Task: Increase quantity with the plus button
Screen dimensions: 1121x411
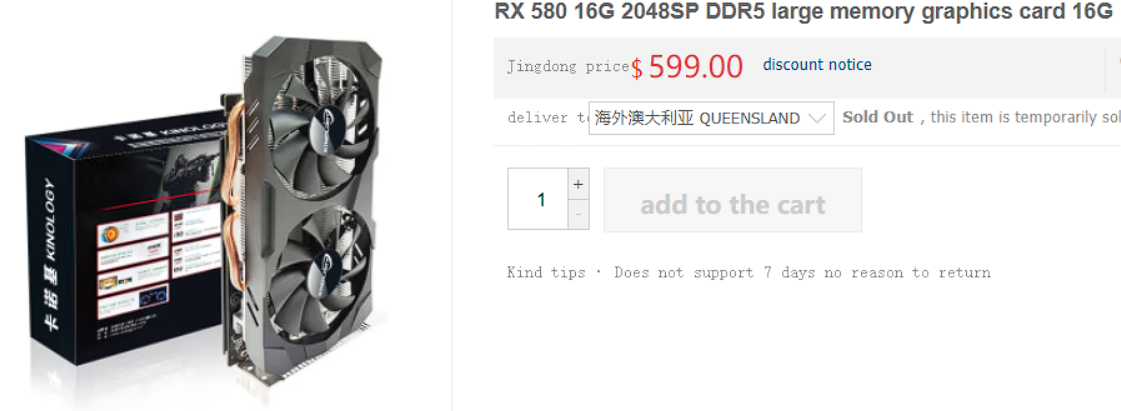Action: [578, 184]
